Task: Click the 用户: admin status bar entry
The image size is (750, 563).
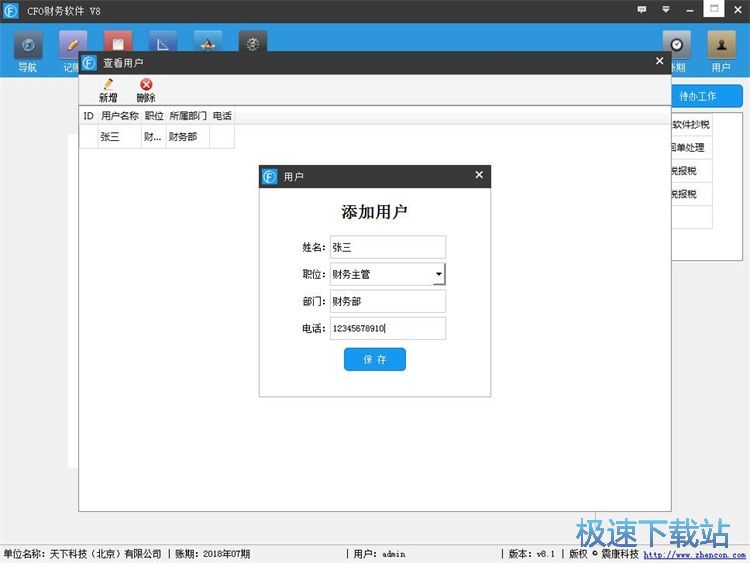Action: pyautogui.click(x=379, y=554)
